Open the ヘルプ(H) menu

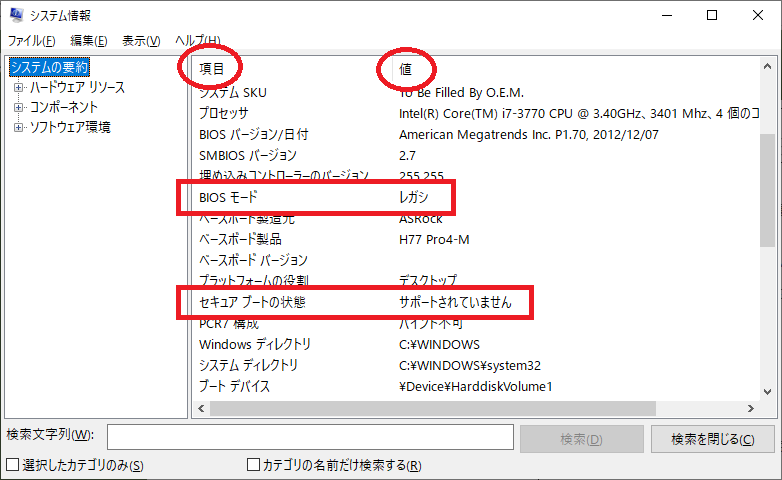(198, 41)
